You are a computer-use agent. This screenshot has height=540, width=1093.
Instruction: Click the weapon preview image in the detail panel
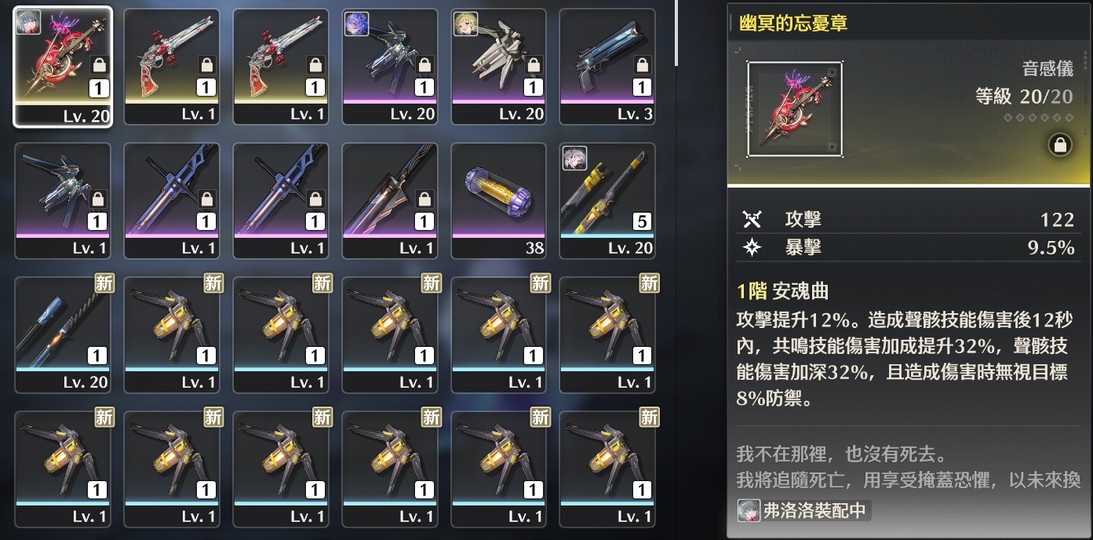(795, 109)
